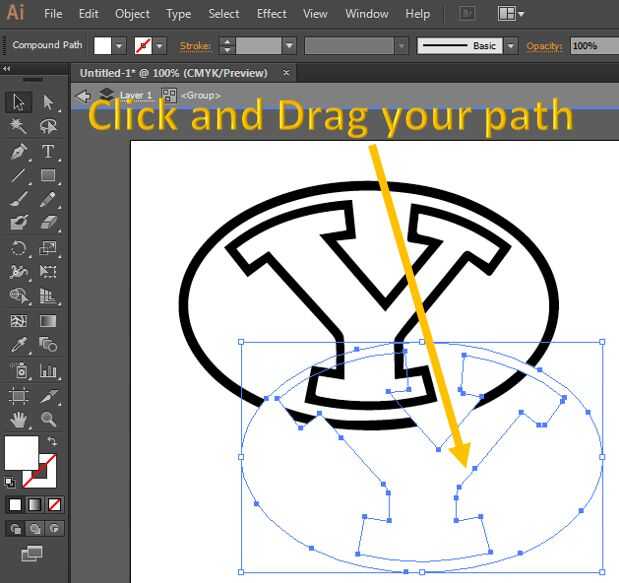619x583 pixels.
Task: Open the Select menu
Action: pos(224,14)
